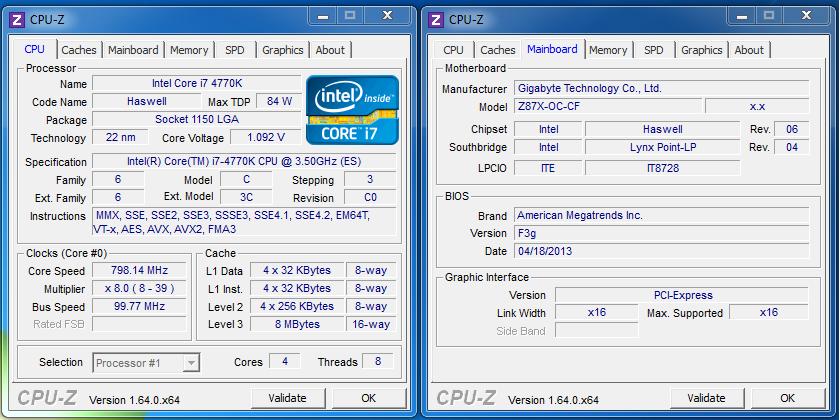Show About tab in right CPU-Z window
839x420 pixels.
(749, 50)
